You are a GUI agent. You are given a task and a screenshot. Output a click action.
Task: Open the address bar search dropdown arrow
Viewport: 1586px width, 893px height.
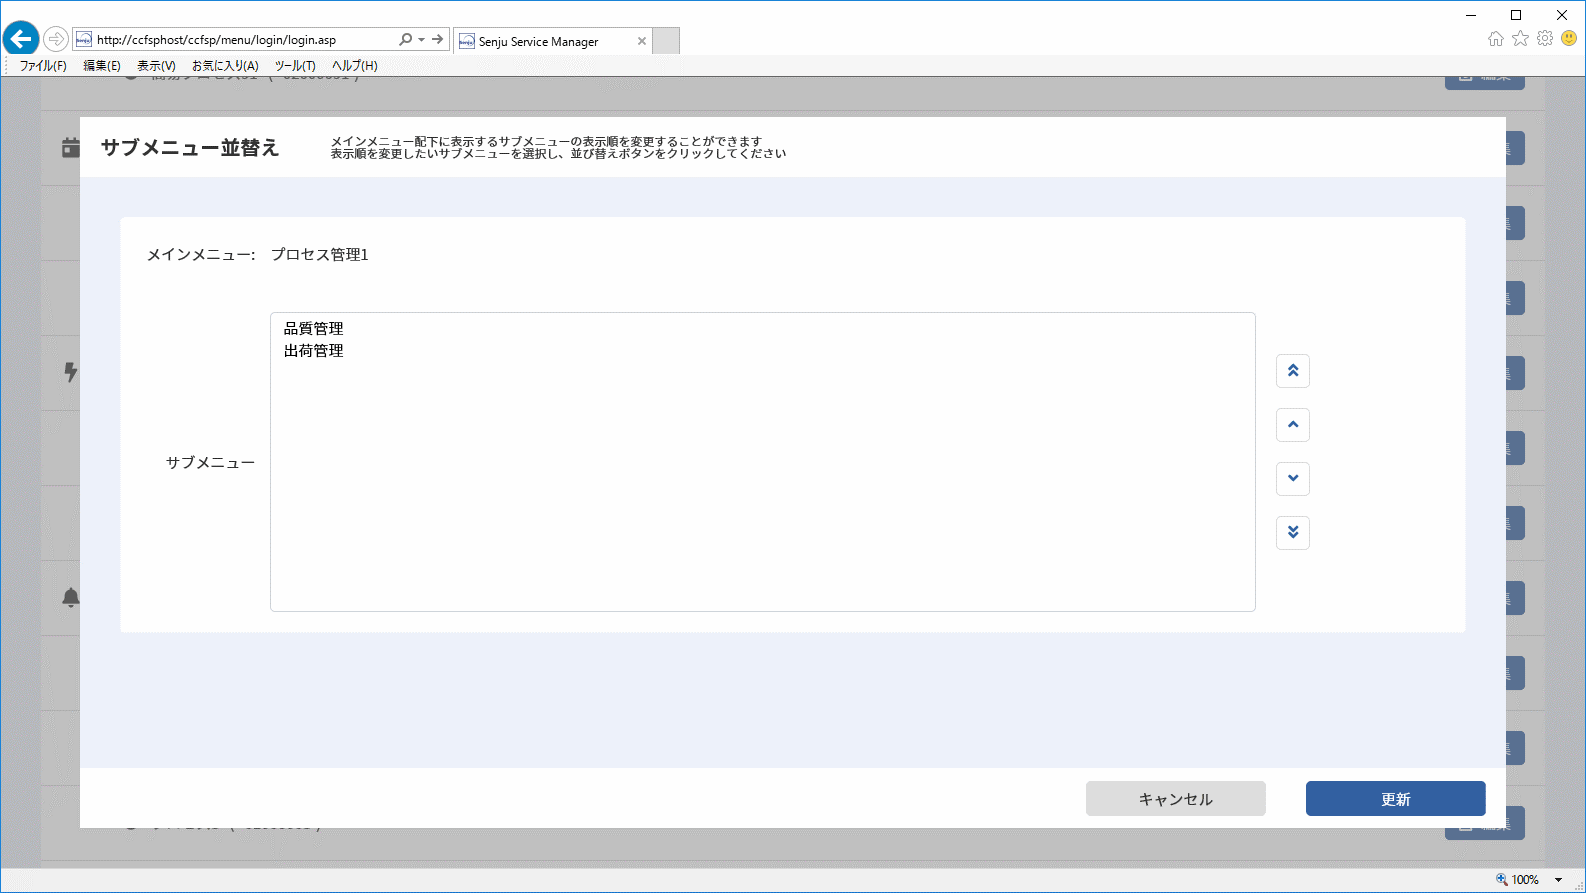422,40
